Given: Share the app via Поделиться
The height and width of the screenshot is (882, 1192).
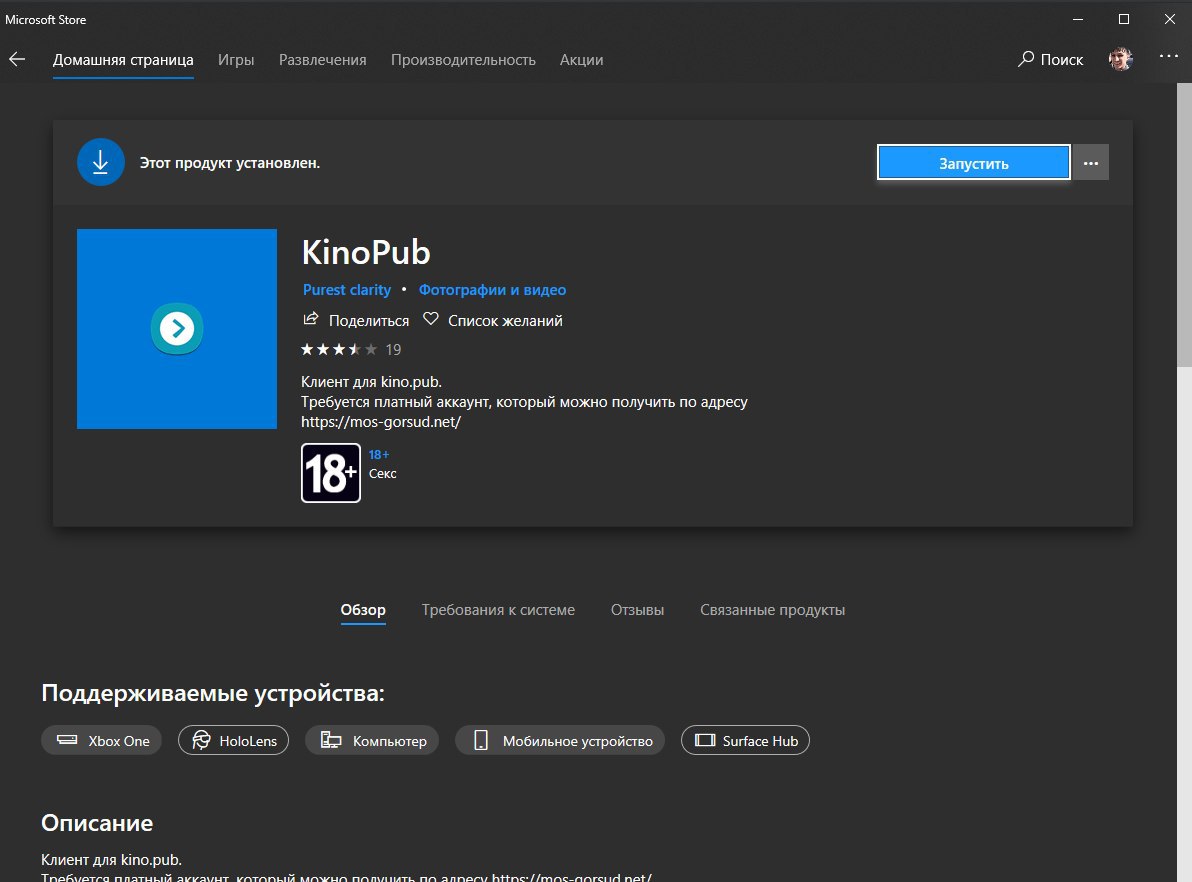Looking at the screenshot, I should click(x=356, y=320).
